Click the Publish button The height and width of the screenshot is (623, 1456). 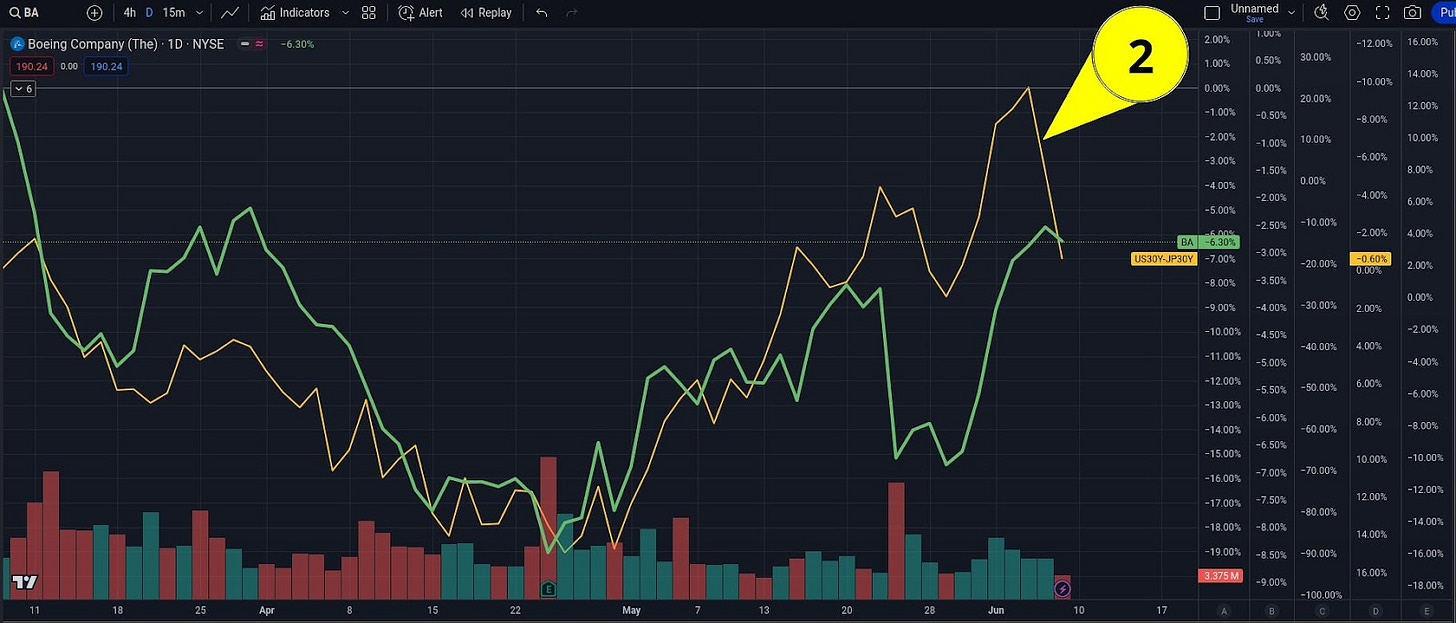[1444, 13]
